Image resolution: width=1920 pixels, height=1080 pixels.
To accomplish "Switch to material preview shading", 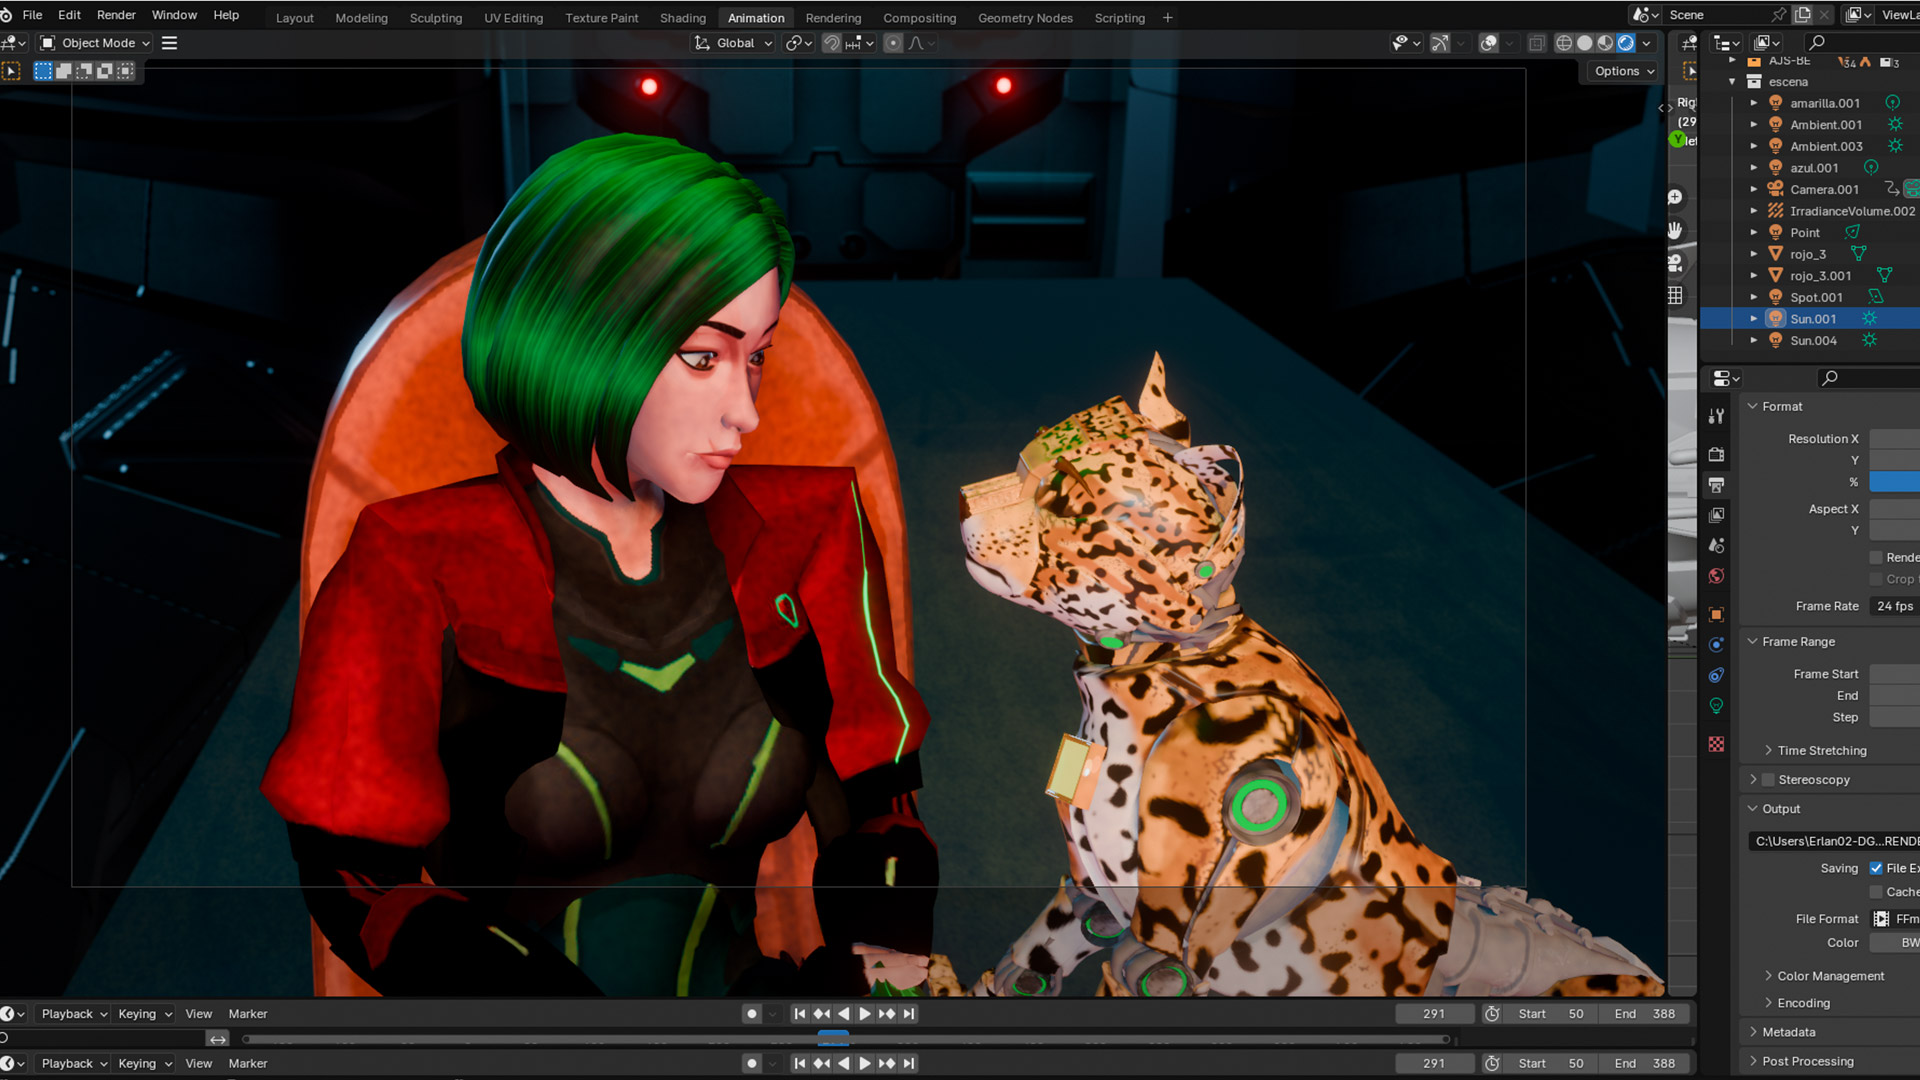I will [1605, 43].
